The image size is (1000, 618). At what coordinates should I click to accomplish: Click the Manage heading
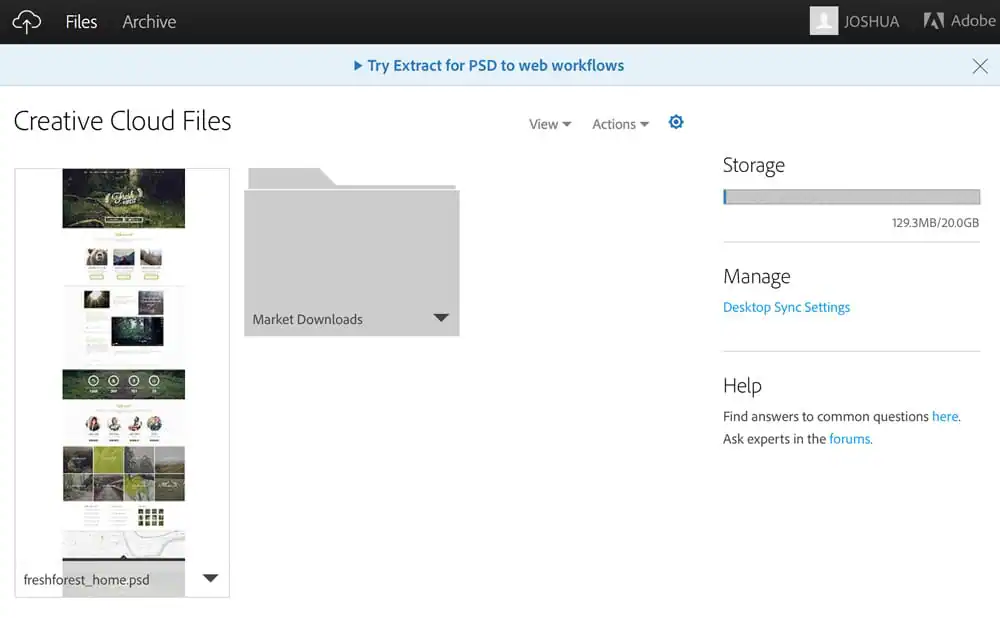pos(756,277)
